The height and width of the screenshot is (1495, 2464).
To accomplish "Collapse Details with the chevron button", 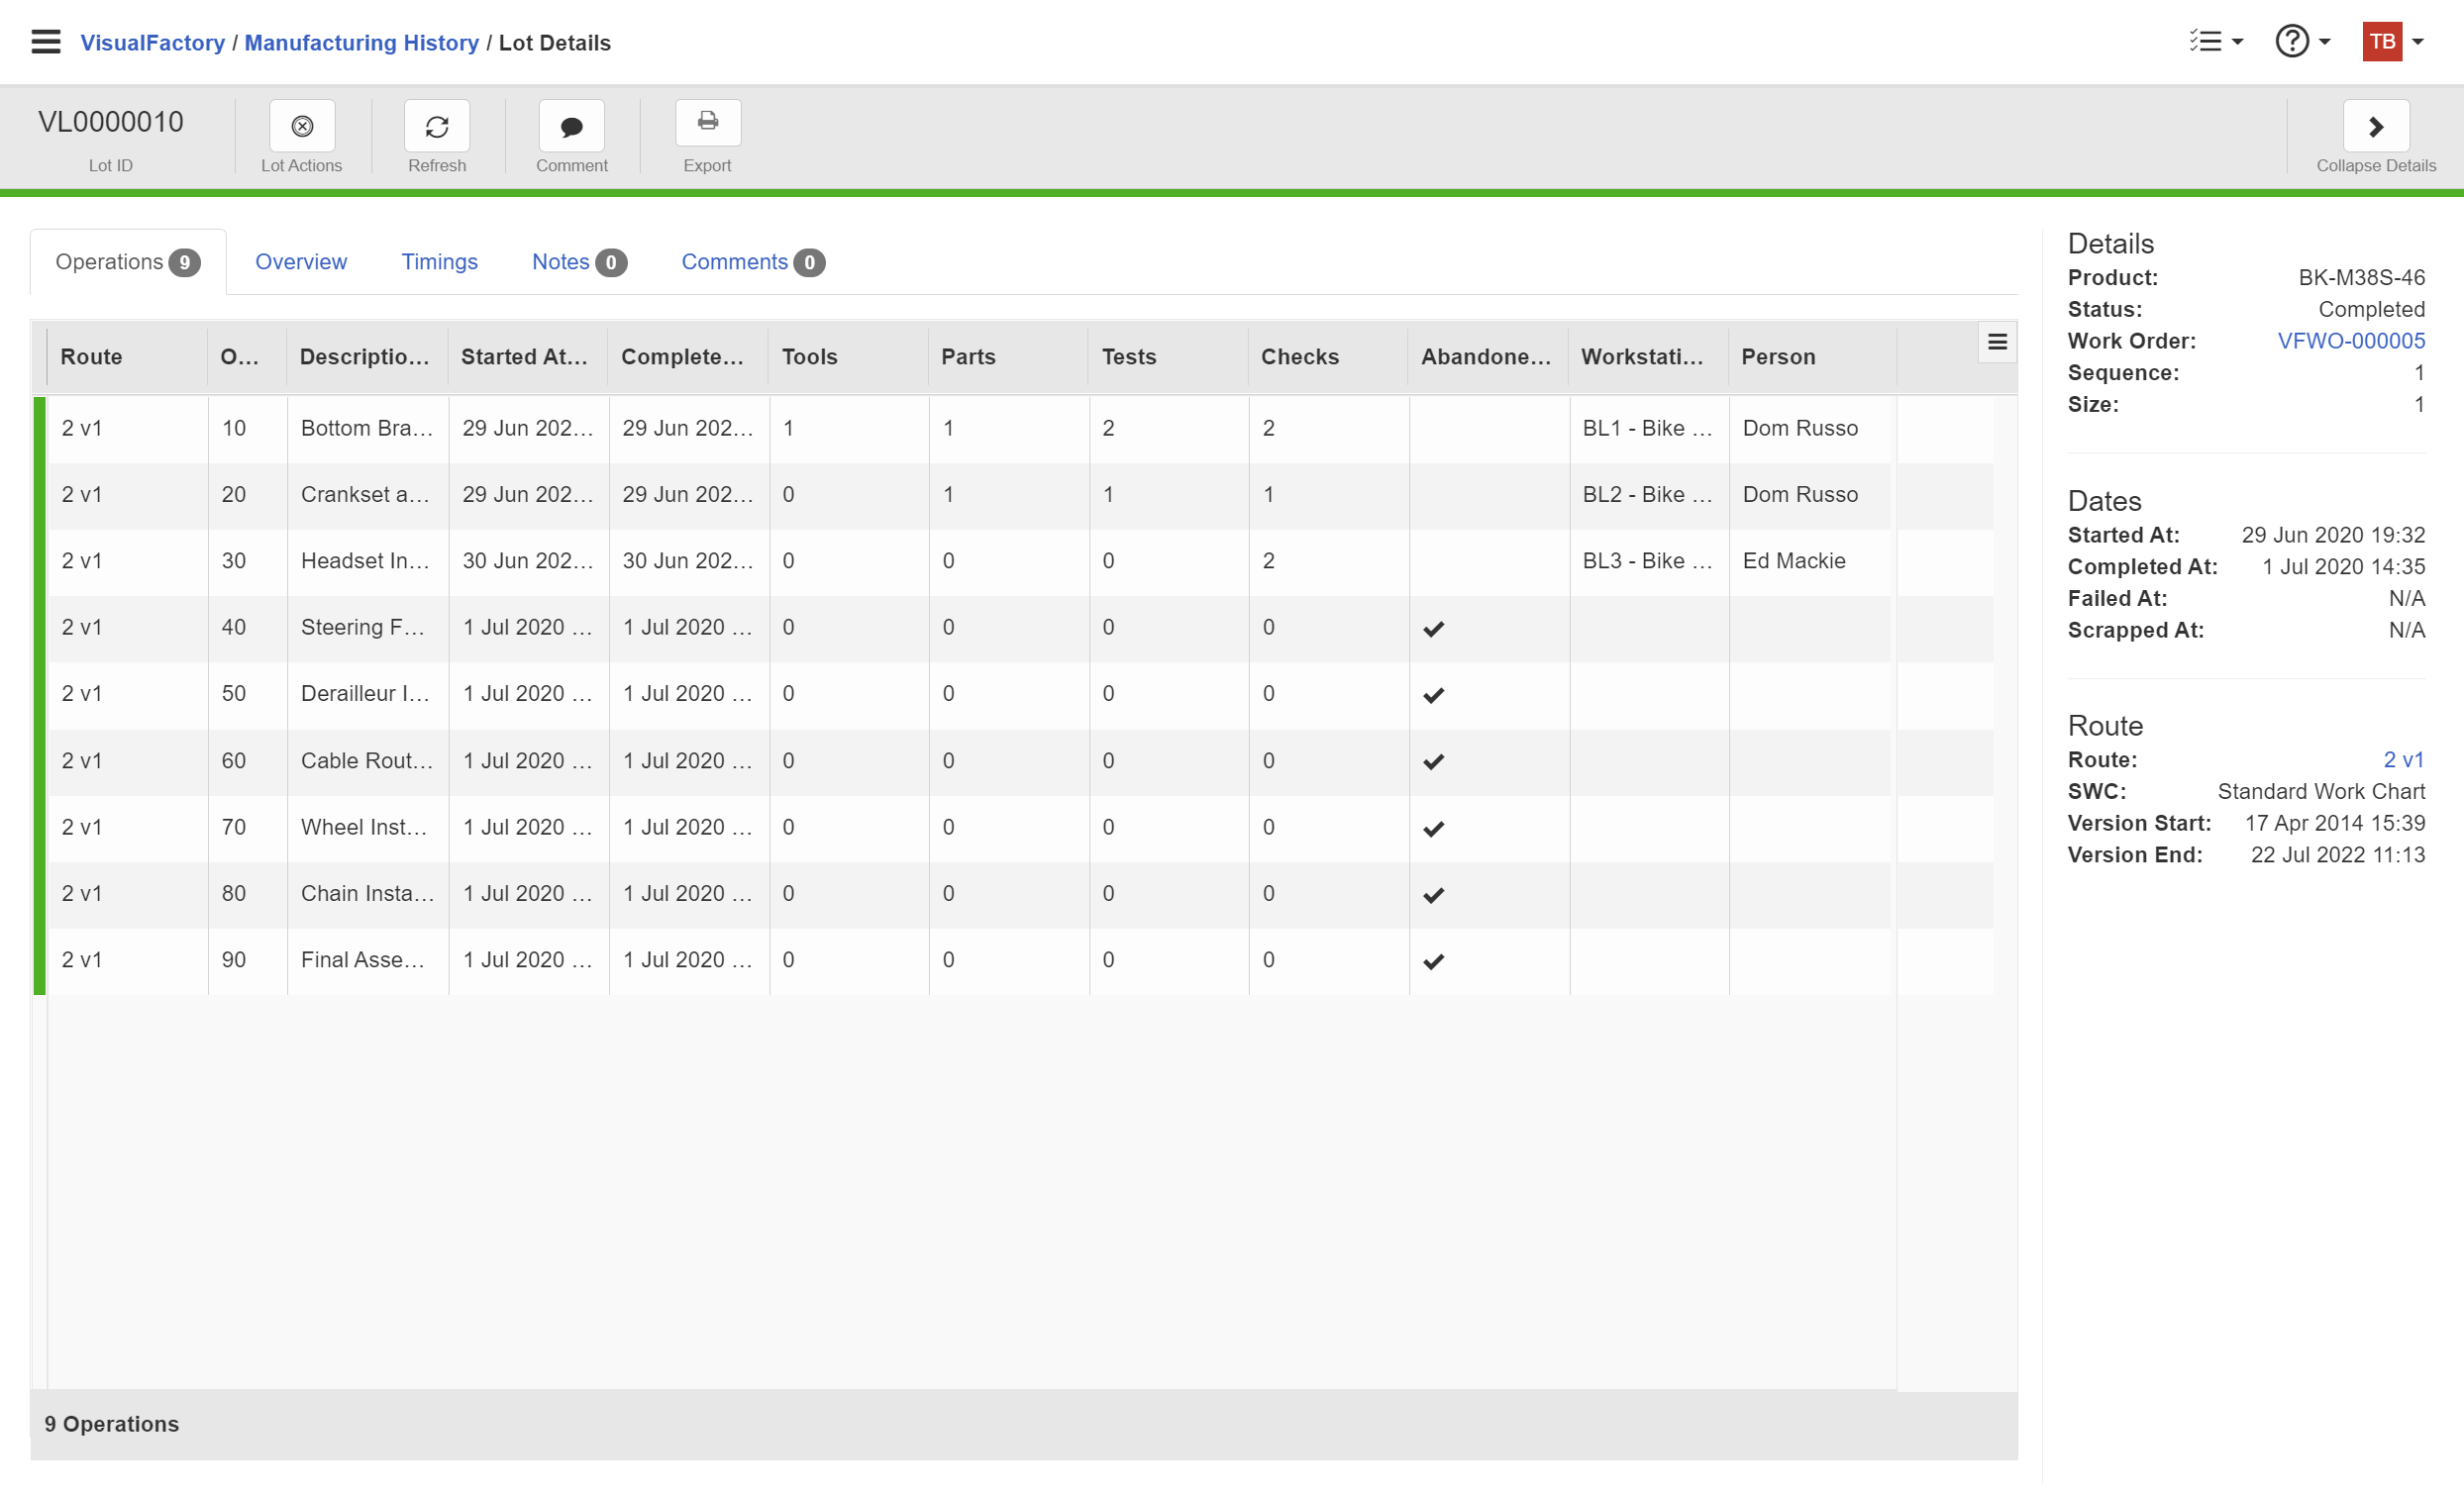I will point(2376,126).
